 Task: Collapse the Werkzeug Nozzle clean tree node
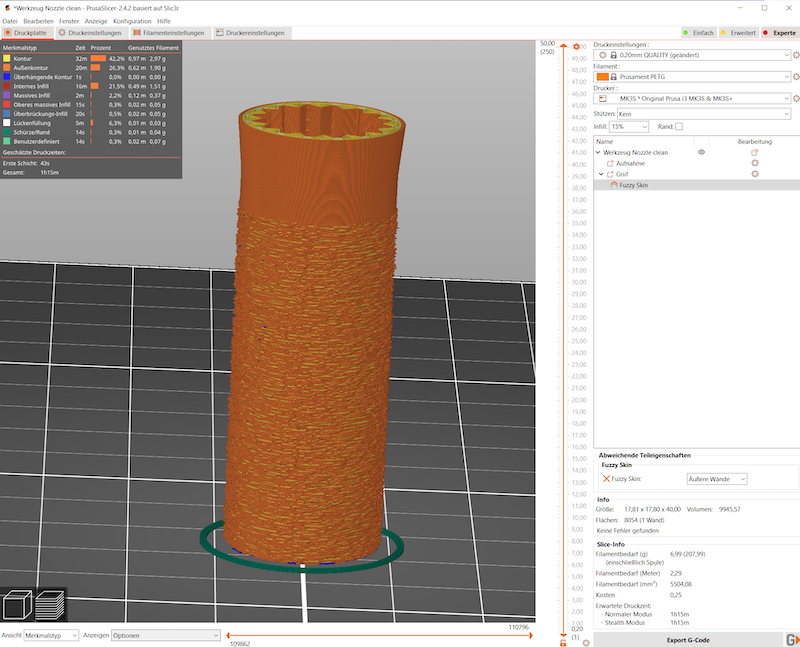[x=598, y=152]
